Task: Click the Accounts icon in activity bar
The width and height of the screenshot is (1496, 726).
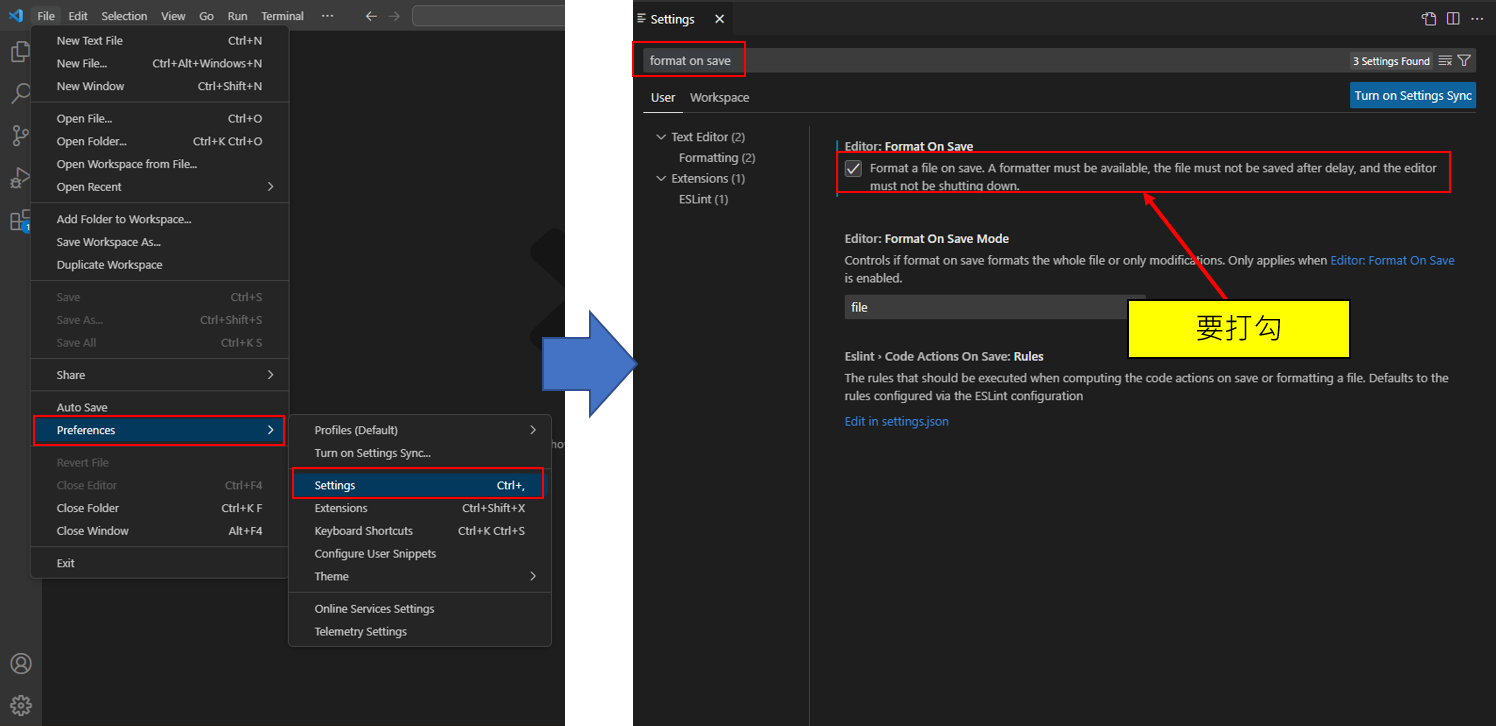Action: coord(20,664)
